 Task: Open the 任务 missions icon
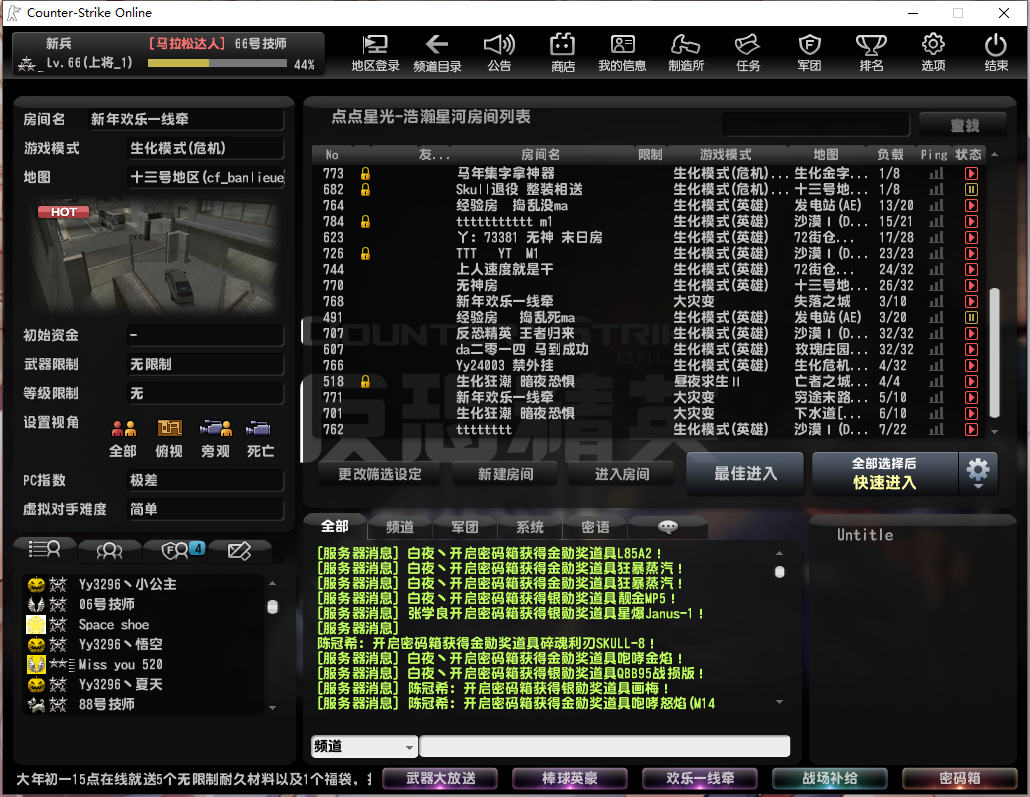(748, 53)
